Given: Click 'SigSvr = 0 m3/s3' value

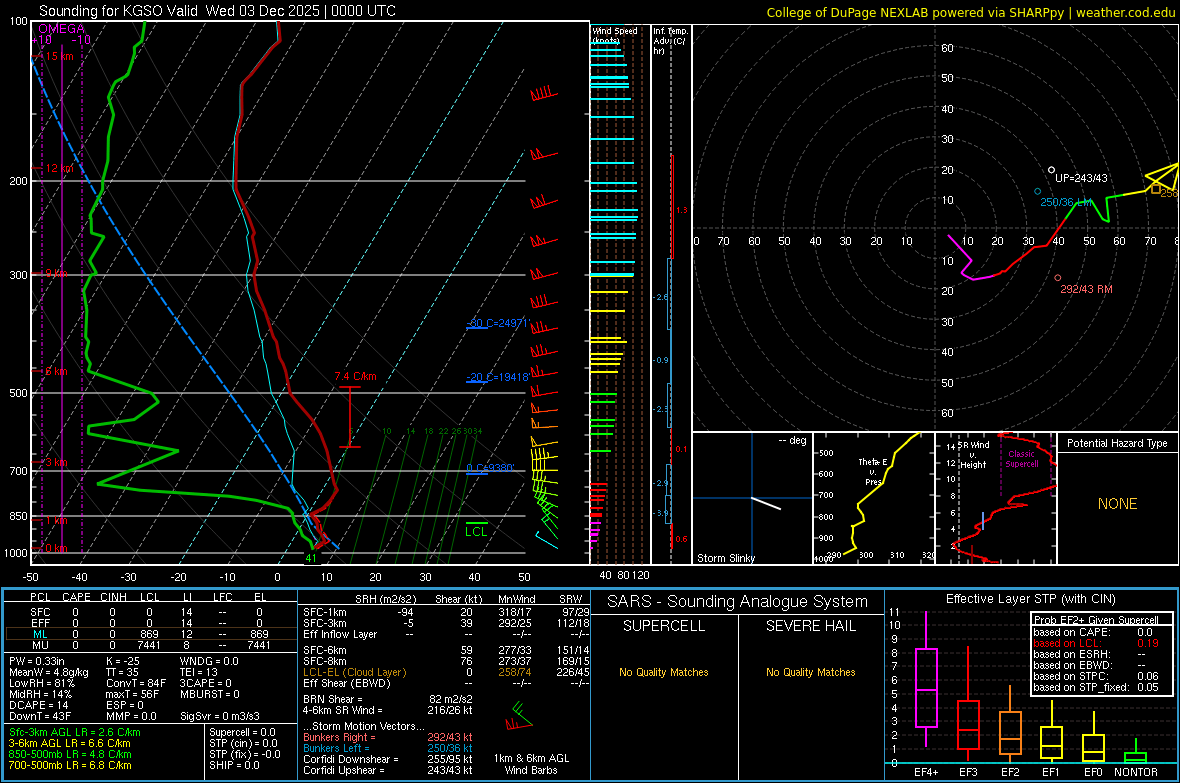Looking at the screenshot, I should 220,716.
